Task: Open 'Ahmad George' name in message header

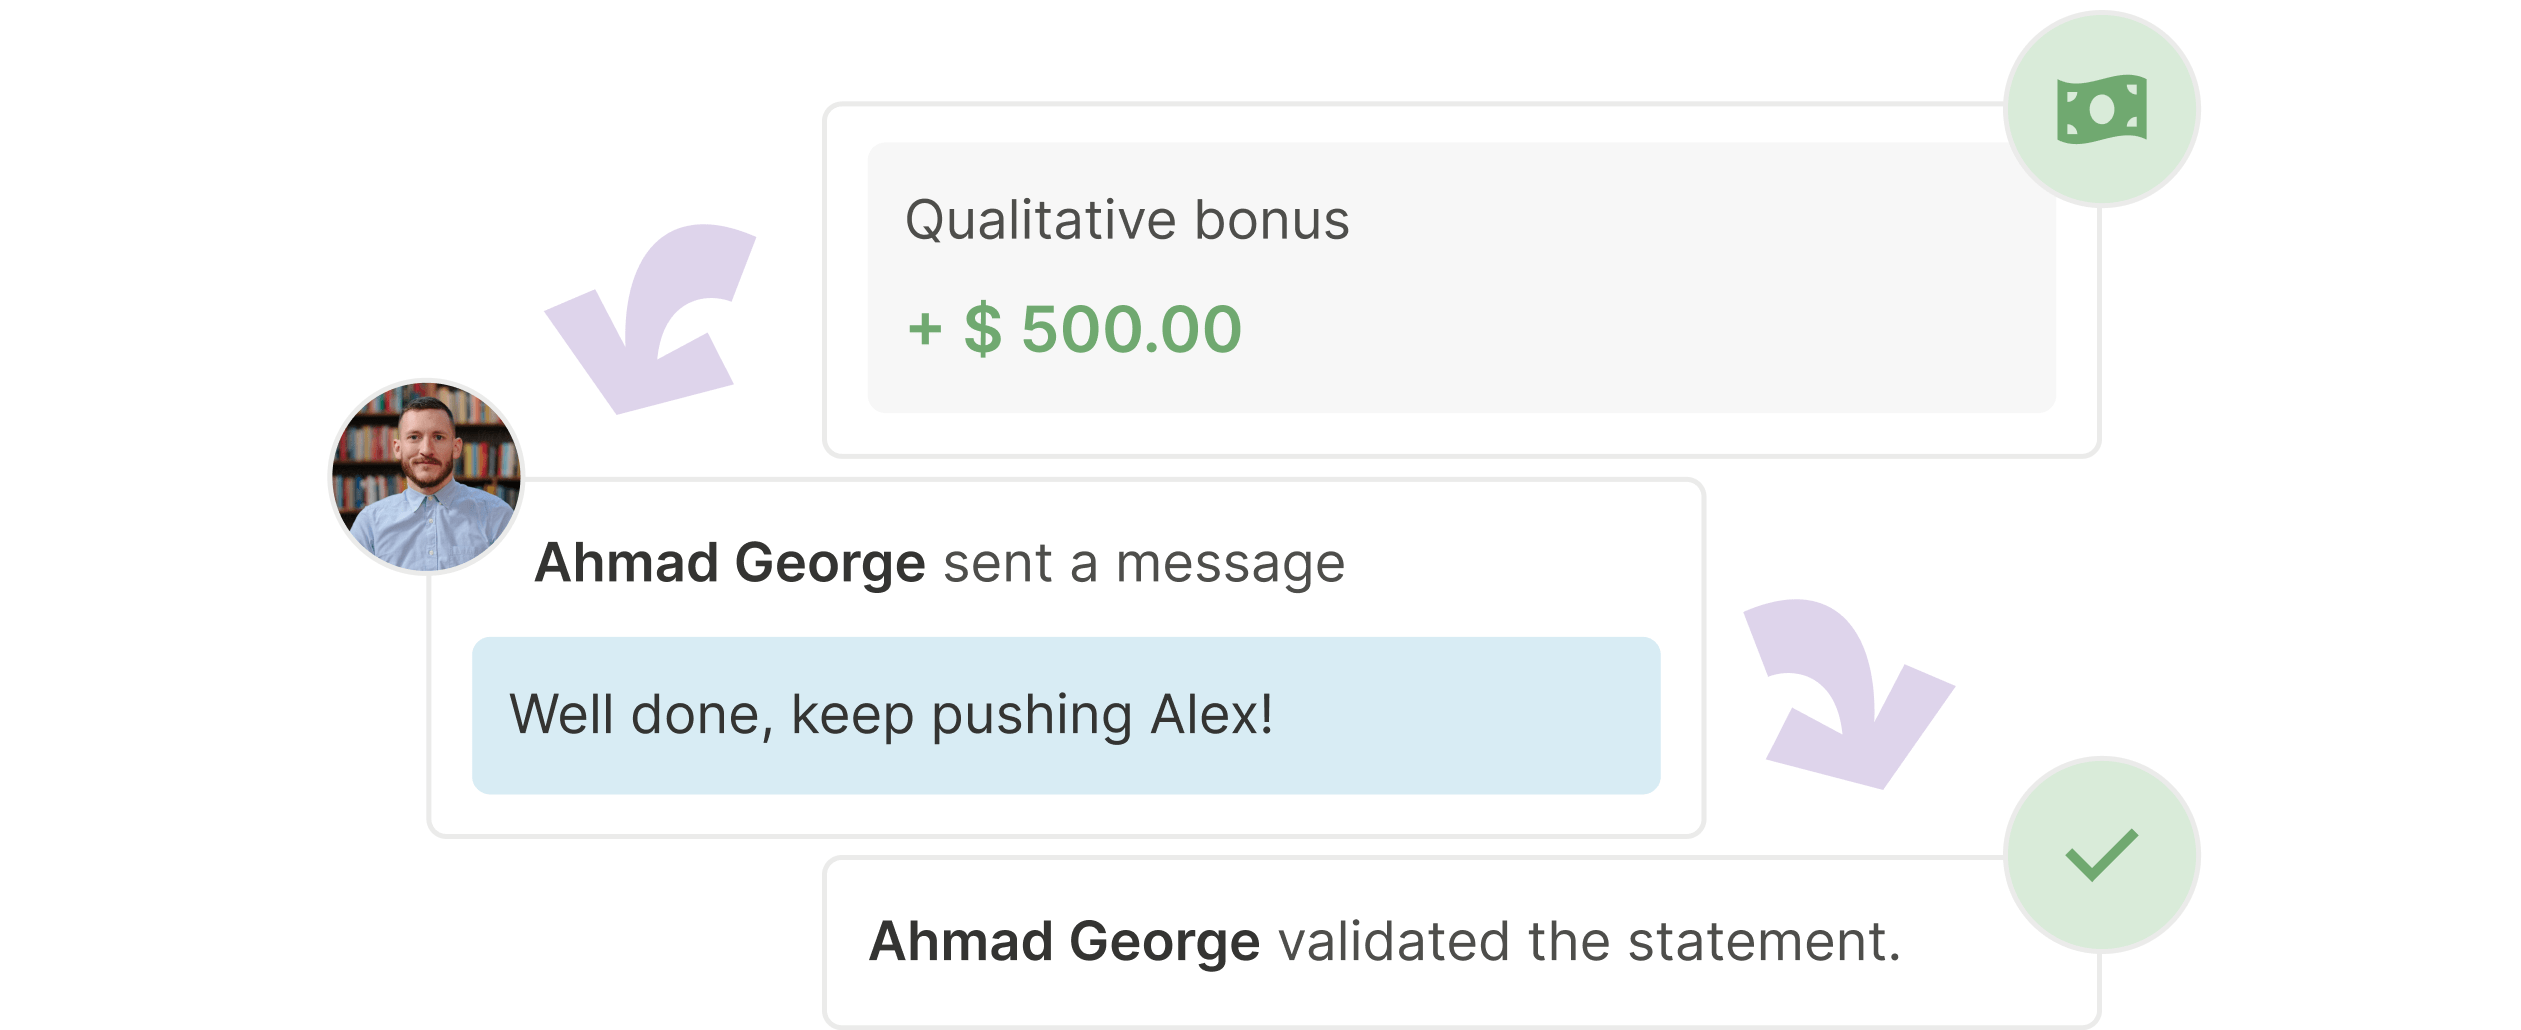Action: 730,563
